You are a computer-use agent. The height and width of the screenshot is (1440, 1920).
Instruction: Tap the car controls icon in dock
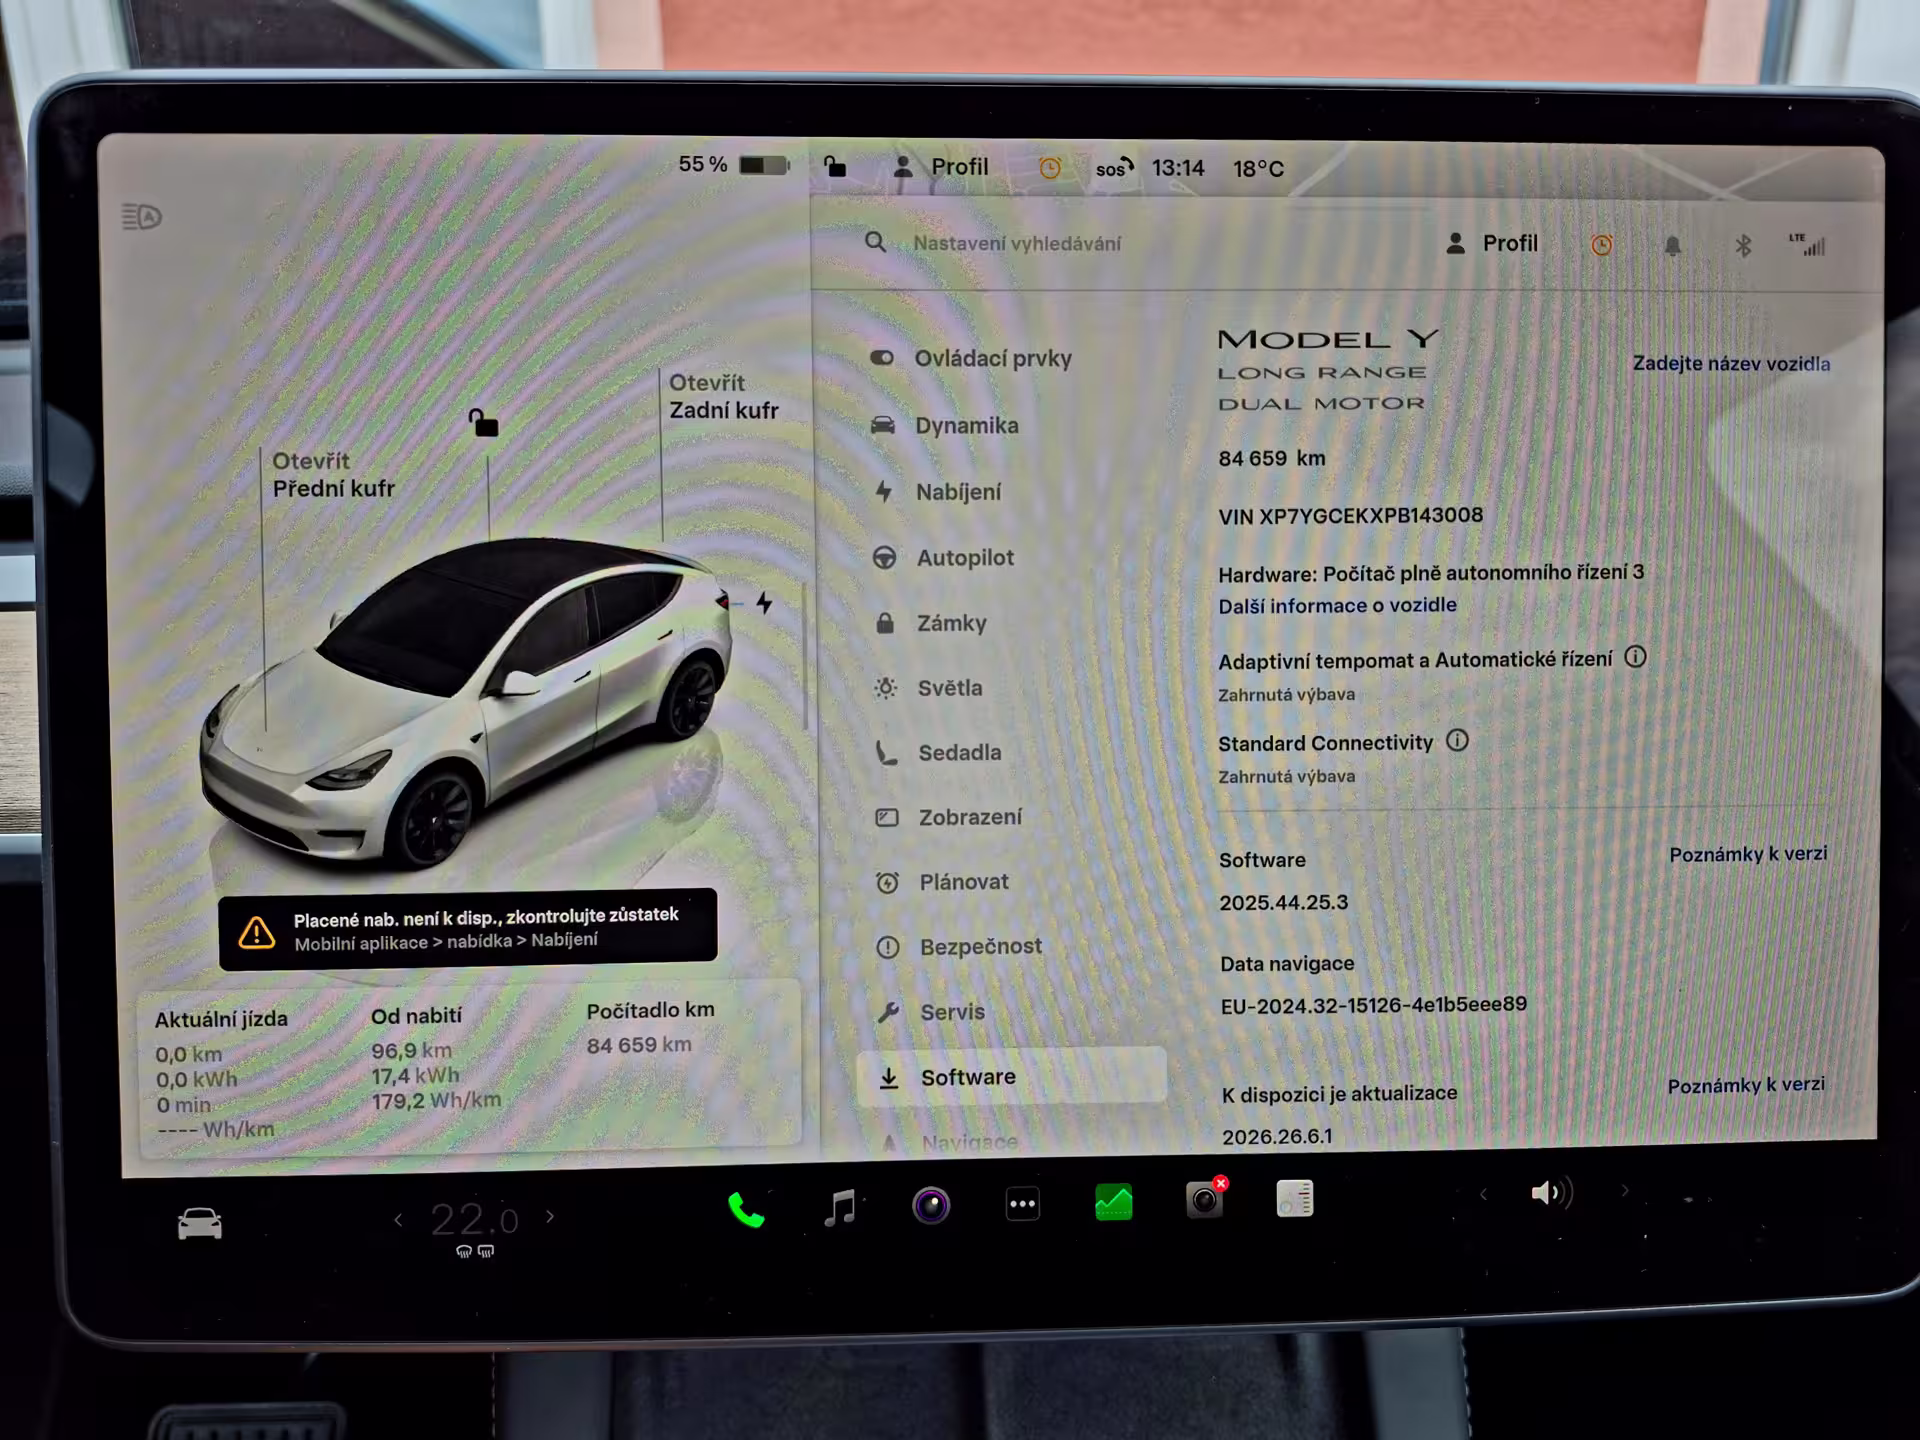click(200, 1224)
